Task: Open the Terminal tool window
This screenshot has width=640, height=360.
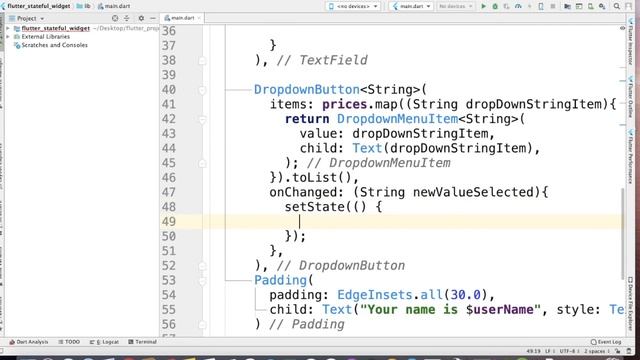Action: pyautogui.click(x=142, y=342)
